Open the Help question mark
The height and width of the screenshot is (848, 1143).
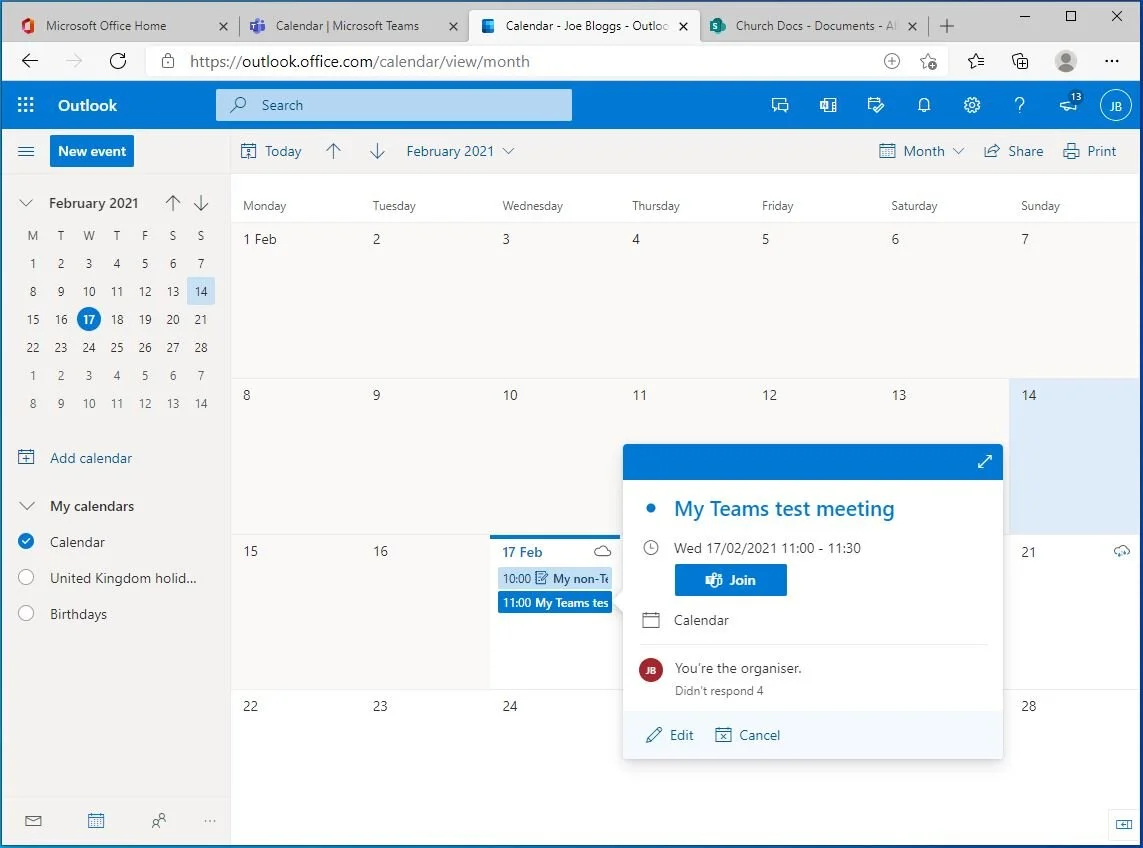(x=1020, y=105)
